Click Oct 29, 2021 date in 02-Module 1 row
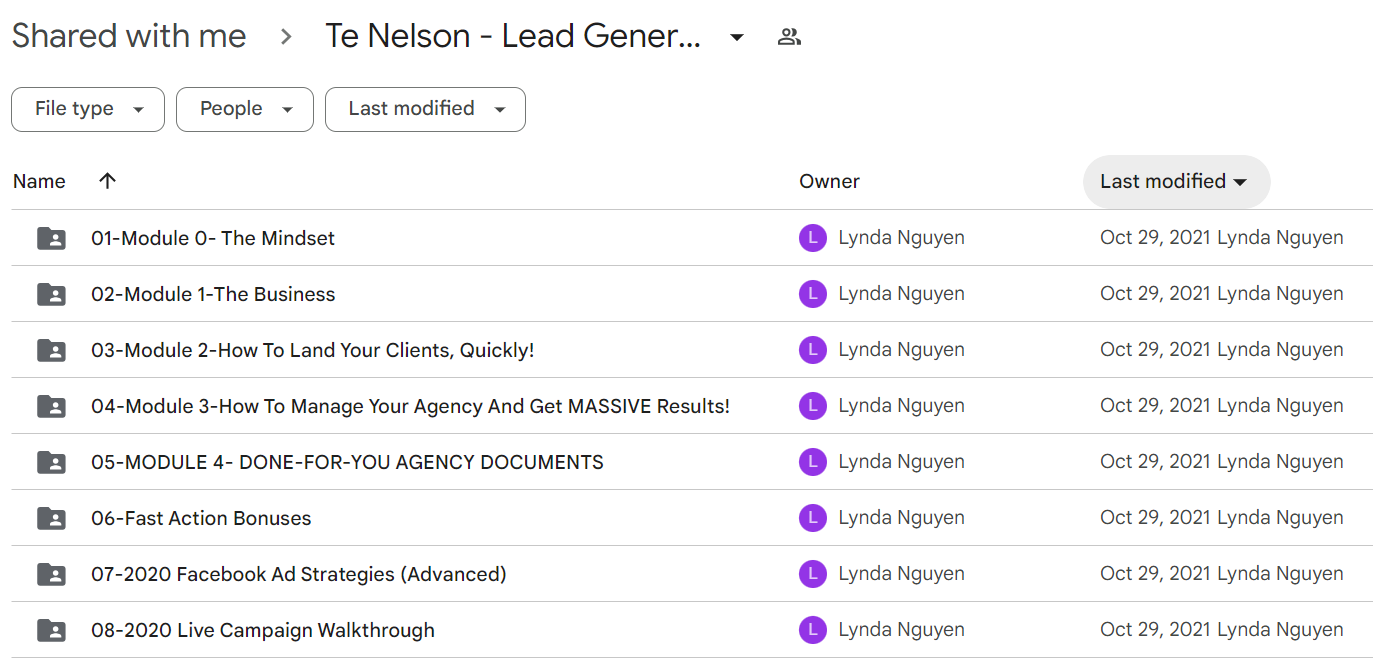The image size is (1373, 658). pyautogui.click(x=1155, y=294)
